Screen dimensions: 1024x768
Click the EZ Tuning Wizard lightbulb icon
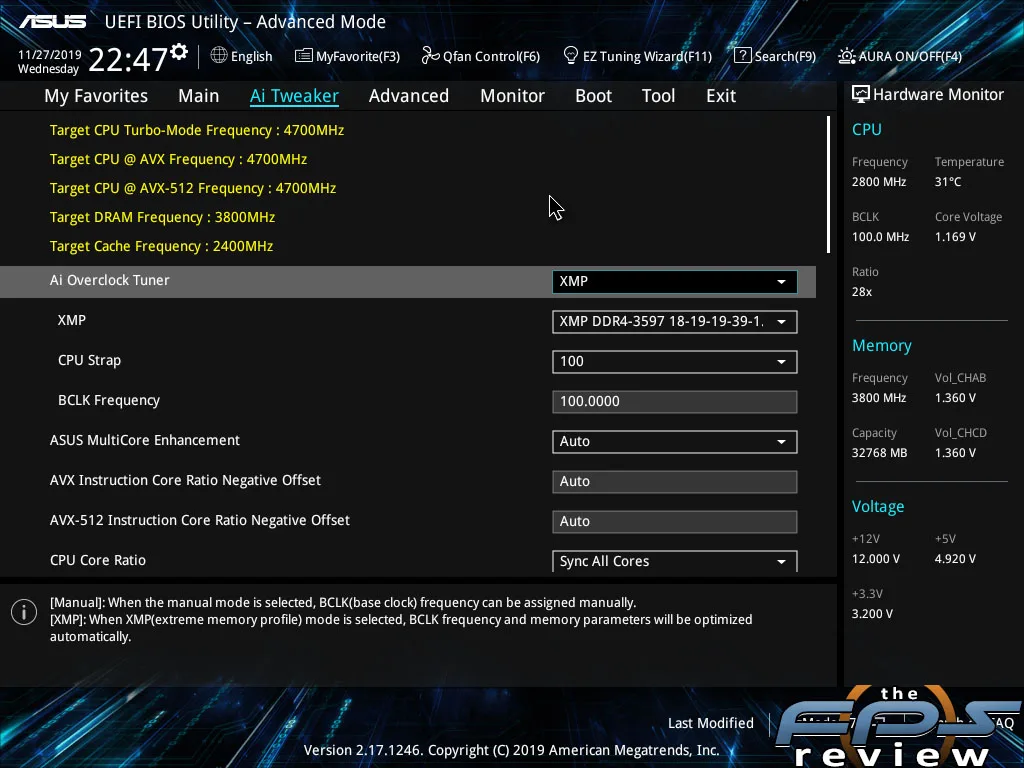pyautogui.click(x=570, y=56)
